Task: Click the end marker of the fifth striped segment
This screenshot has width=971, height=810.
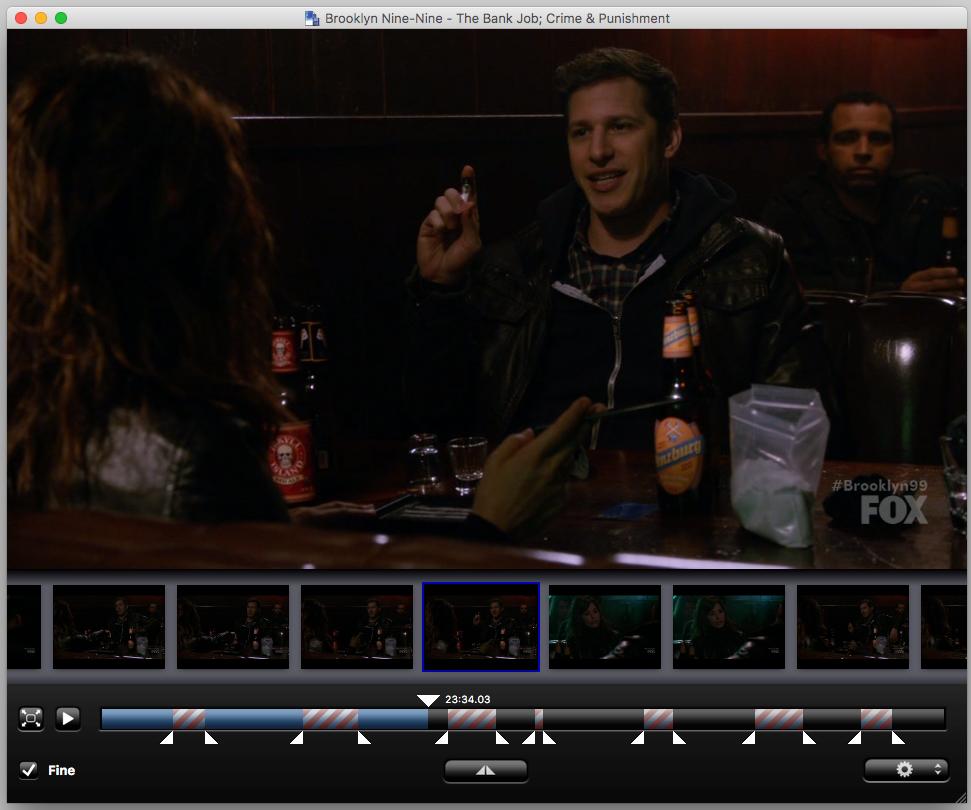Action: (x=679, y=738)
